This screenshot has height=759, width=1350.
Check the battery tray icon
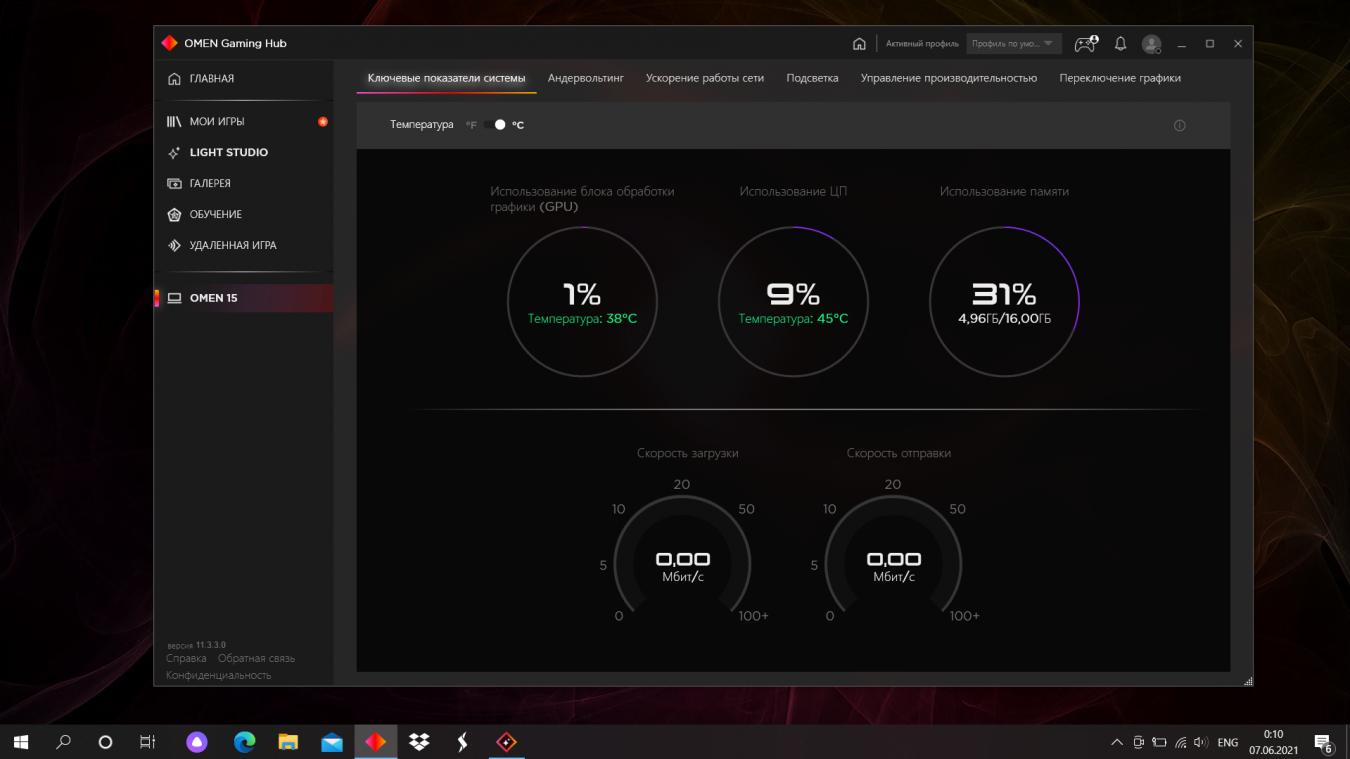(x=1159, y=743)
